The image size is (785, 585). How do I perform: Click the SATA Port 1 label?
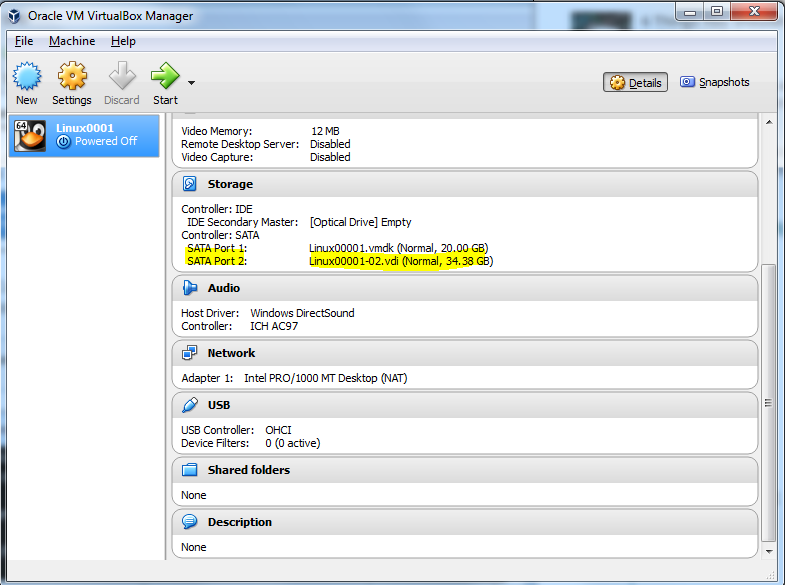coord(217,248)
